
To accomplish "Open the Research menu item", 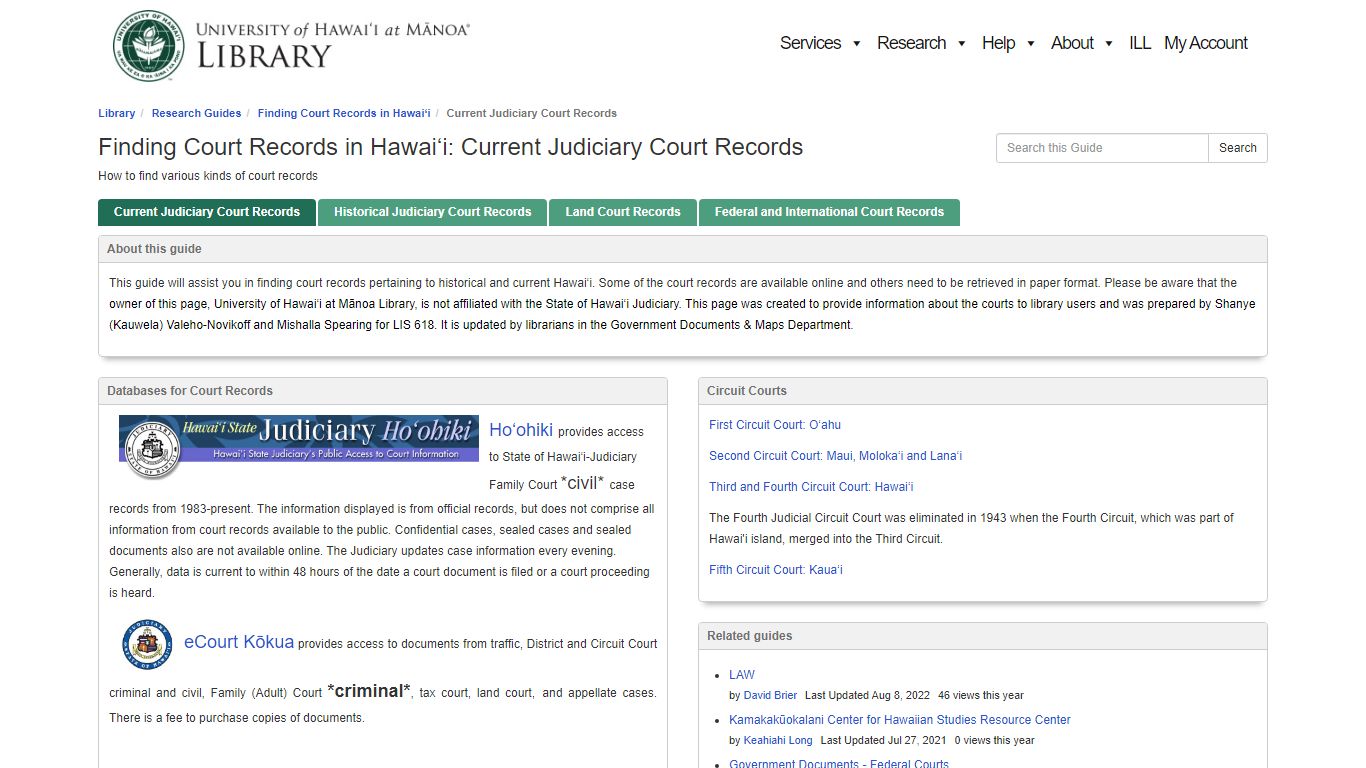I will 911,43.
